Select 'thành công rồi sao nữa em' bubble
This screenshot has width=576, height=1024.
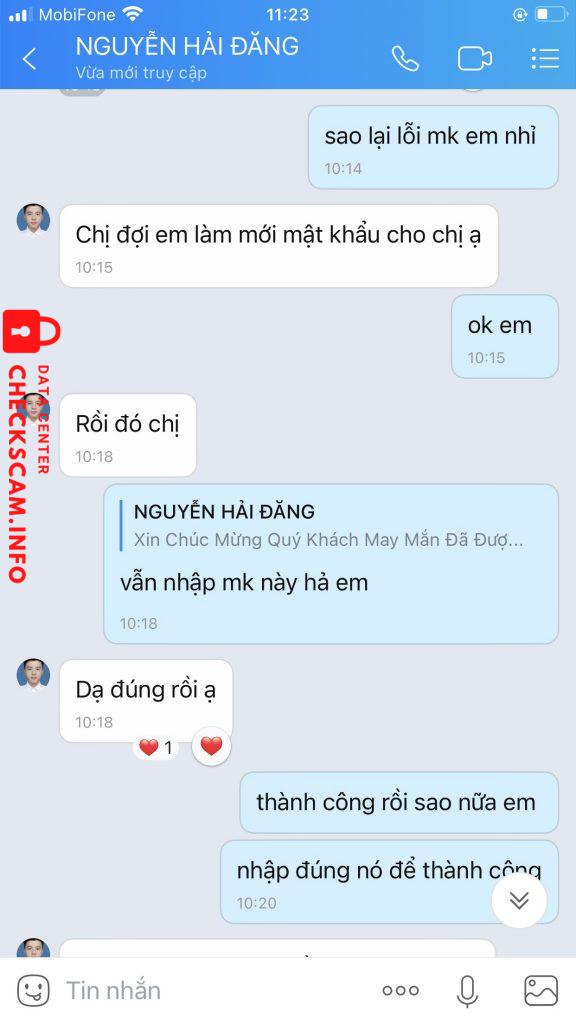pyautogui.click(x=399, y=803)
